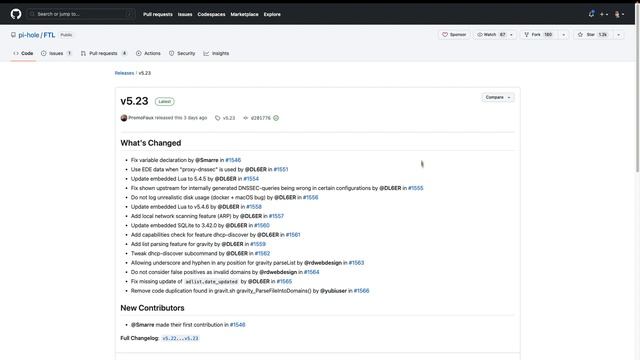Click the New Contributors heading
The height and width of the screenshot is (360, 640).
coord(152,308)
